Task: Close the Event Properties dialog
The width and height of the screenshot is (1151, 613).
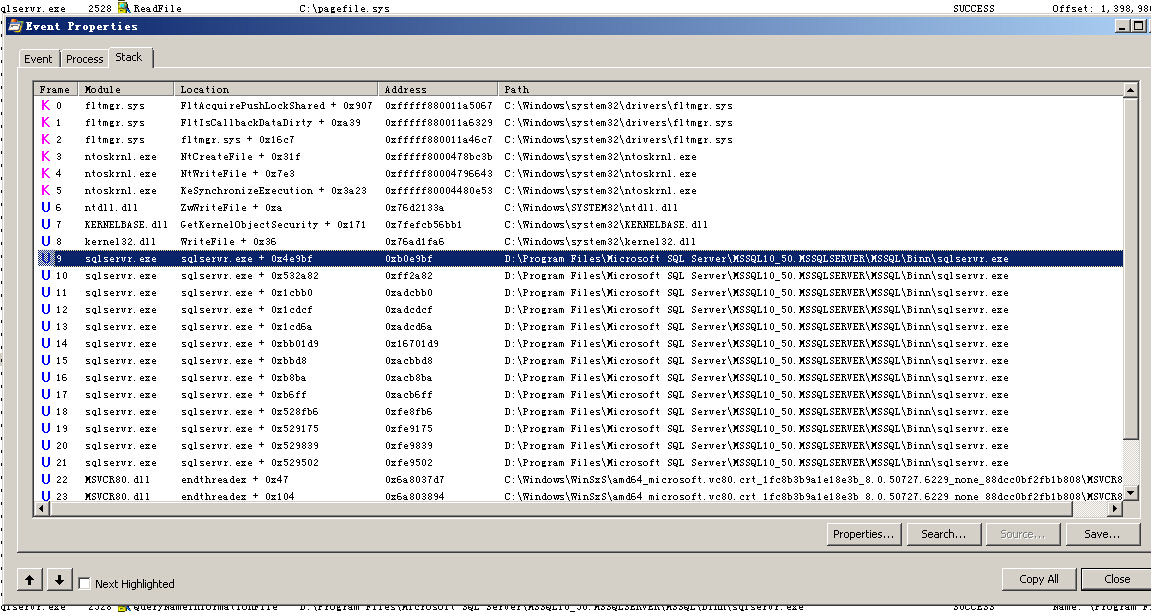Action: point(1116,578)
